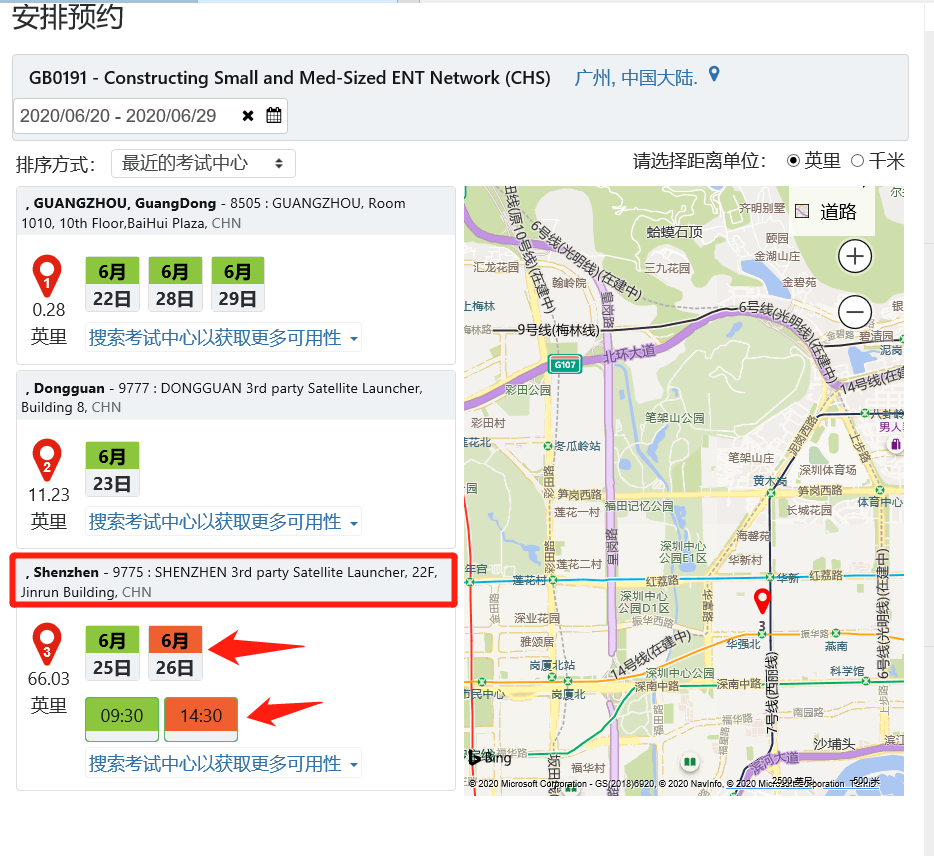Viewport: 934px width, 856px height.
Task: Select the 14:30 appointment time slot
Action: pyautogui.click(x=200, y=715)
